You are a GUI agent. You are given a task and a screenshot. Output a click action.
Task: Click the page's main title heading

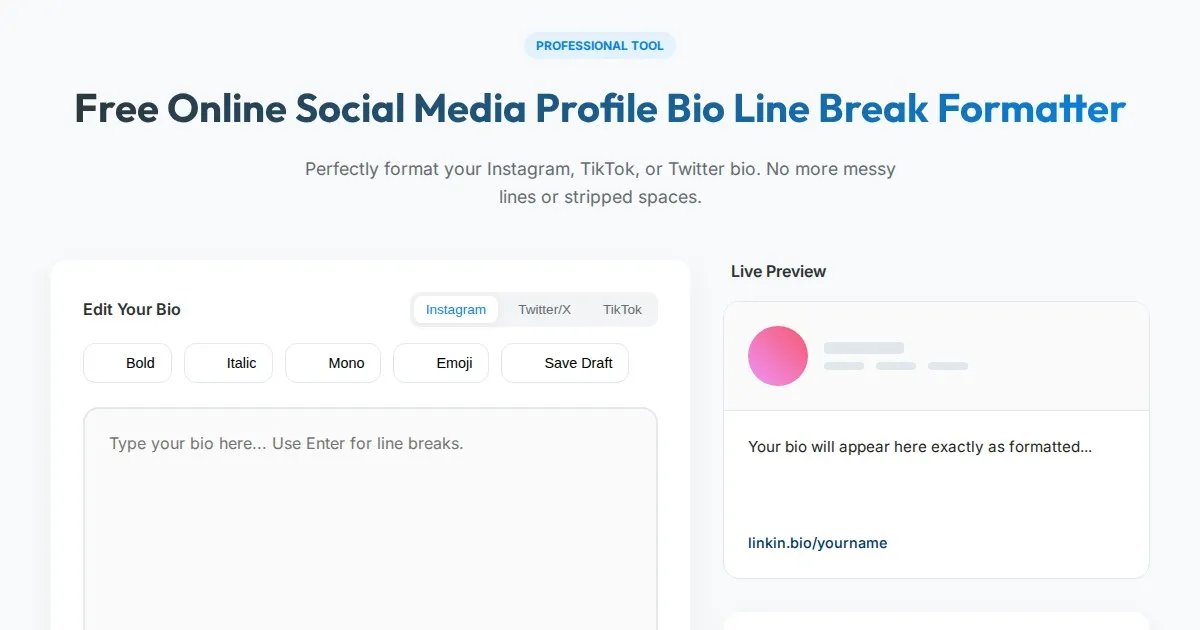point(600,108)
